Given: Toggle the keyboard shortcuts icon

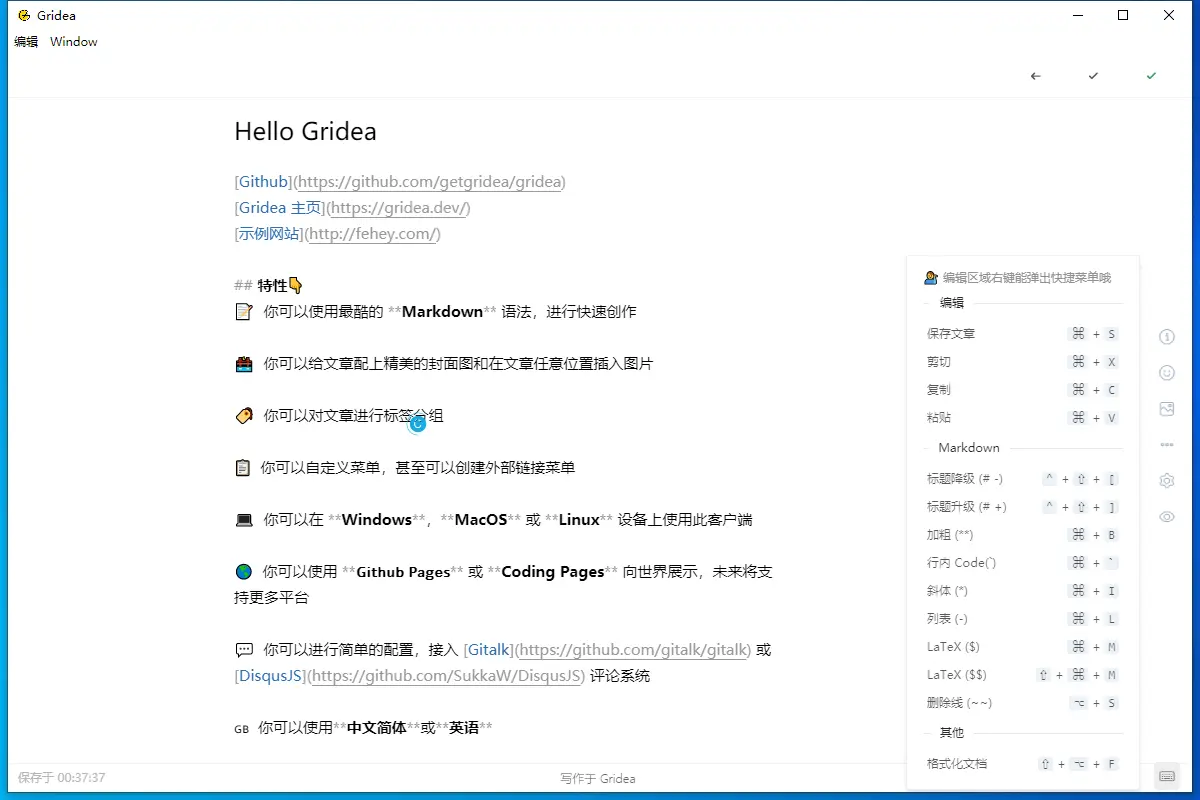Looking at the screenshot, I should 1166,775.
